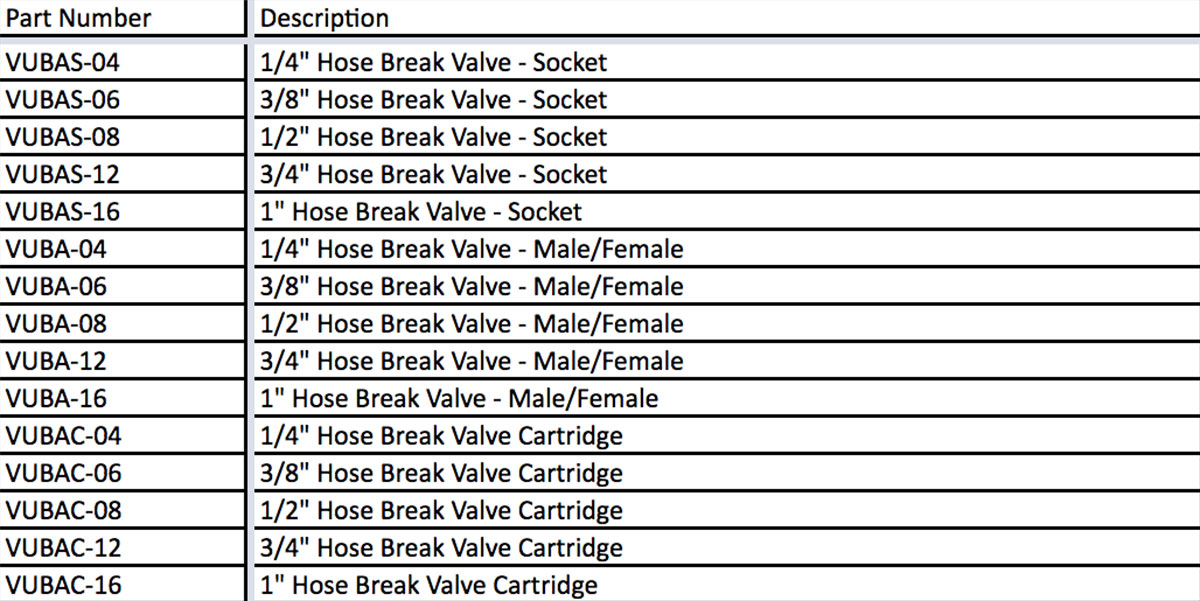Select the VUBA-04 part number cell
Viewport: 1200px width, 601px height.
pyautogui.click(x=56, y=249)
